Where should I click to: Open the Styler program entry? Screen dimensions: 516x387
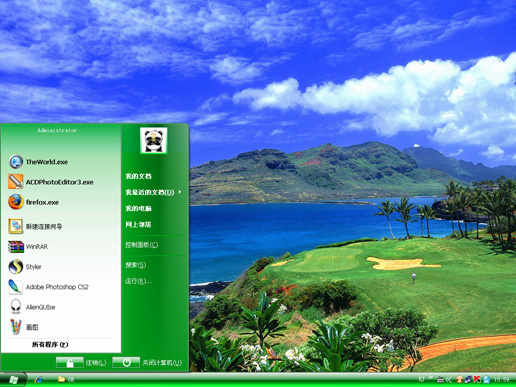point(25,267)
